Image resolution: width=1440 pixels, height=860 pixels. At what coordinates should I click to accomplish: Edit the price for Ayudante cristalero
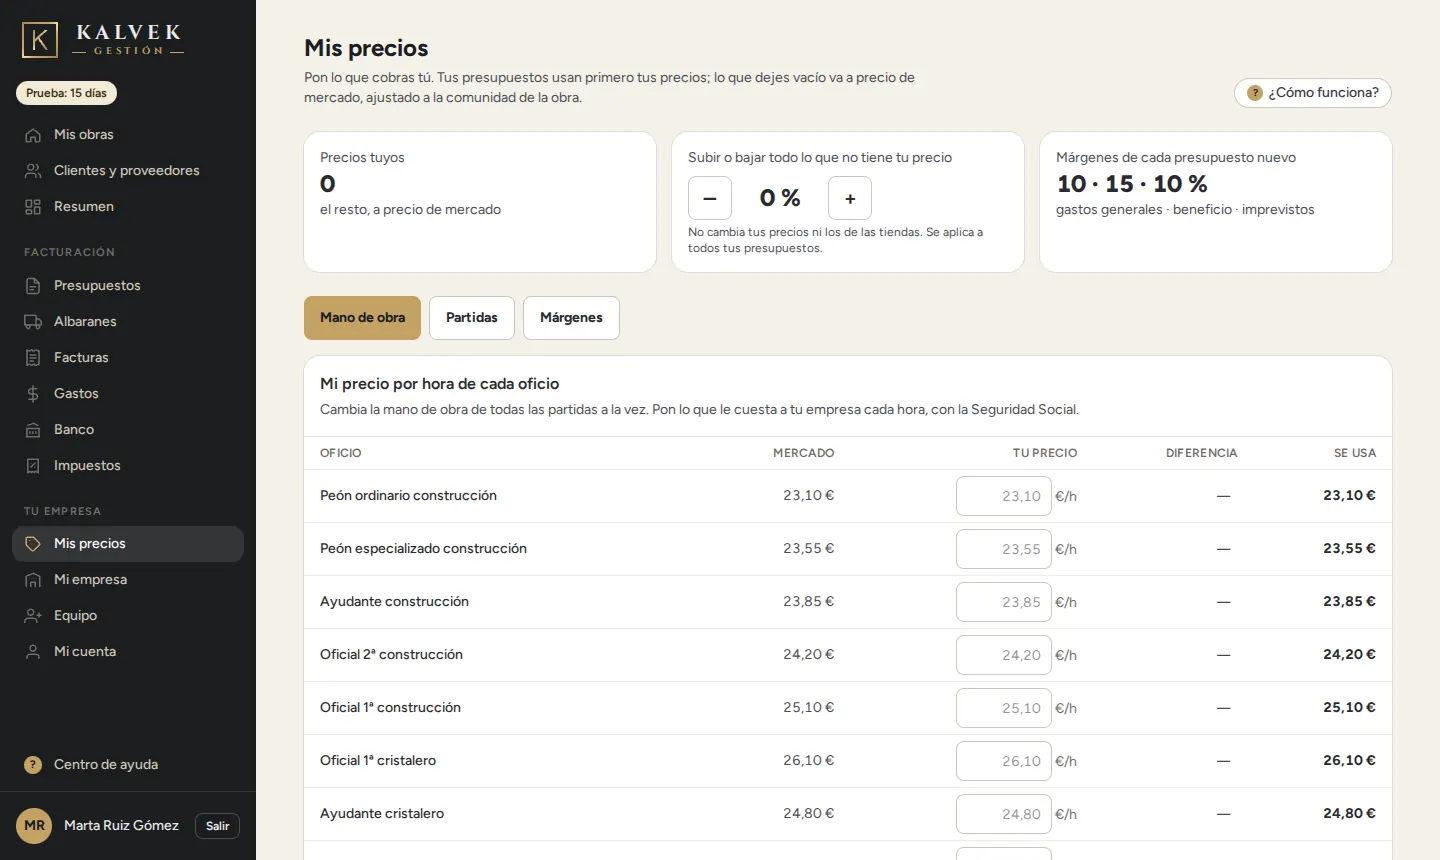[x=1004, y=814]
